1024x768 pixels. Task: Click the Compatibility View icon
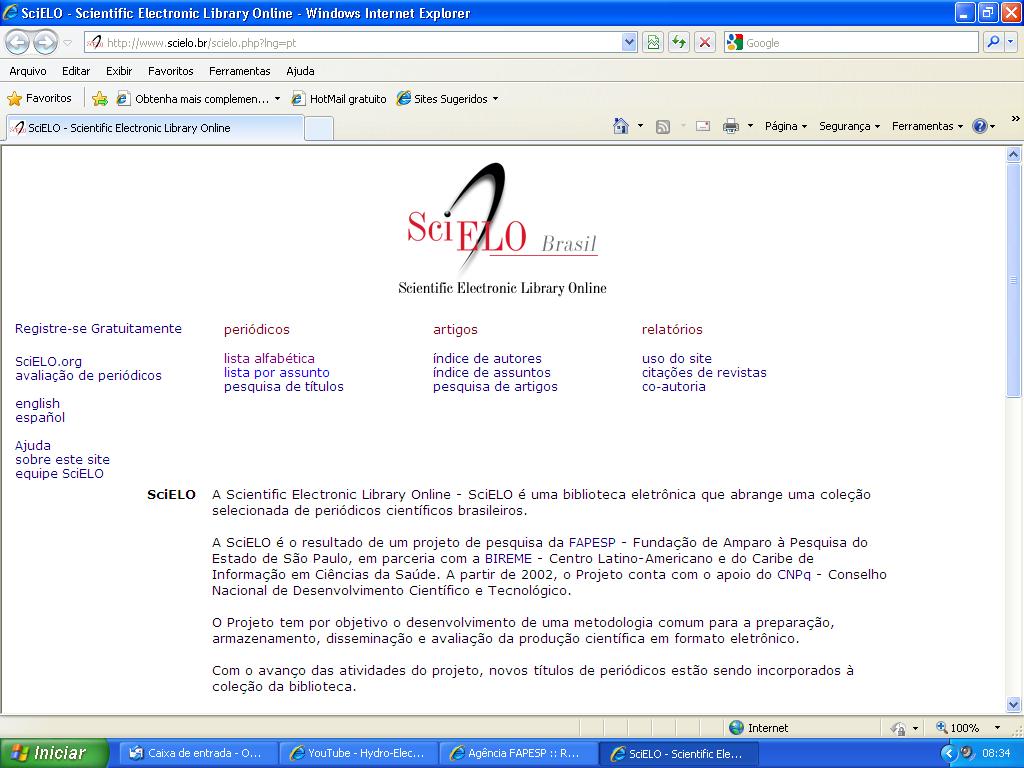point(653,43)
